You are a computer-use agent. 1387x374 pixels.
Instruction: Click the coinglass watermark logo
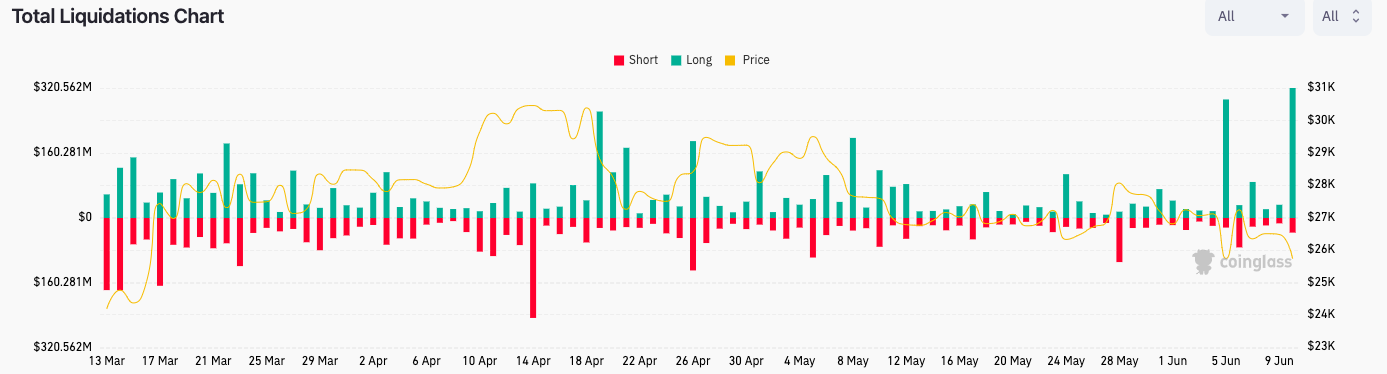[1232, 262]
